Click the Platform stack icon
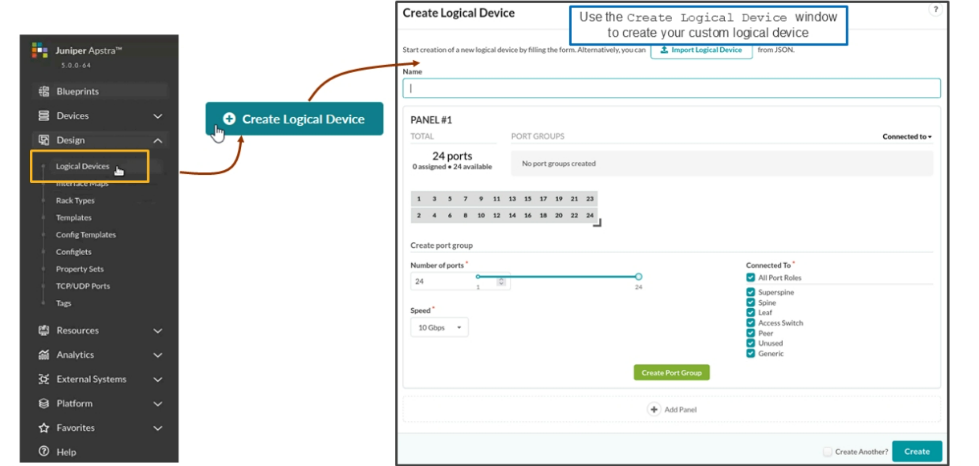This screenshot has width=979, height=466. click(x=44, y=404)
